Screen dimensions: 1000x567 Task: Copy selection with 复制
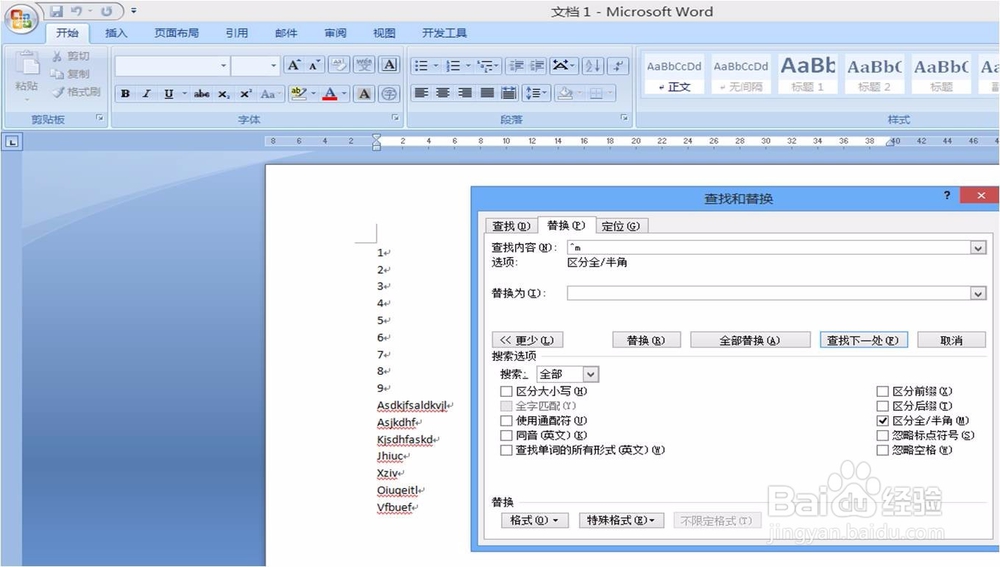71,74
